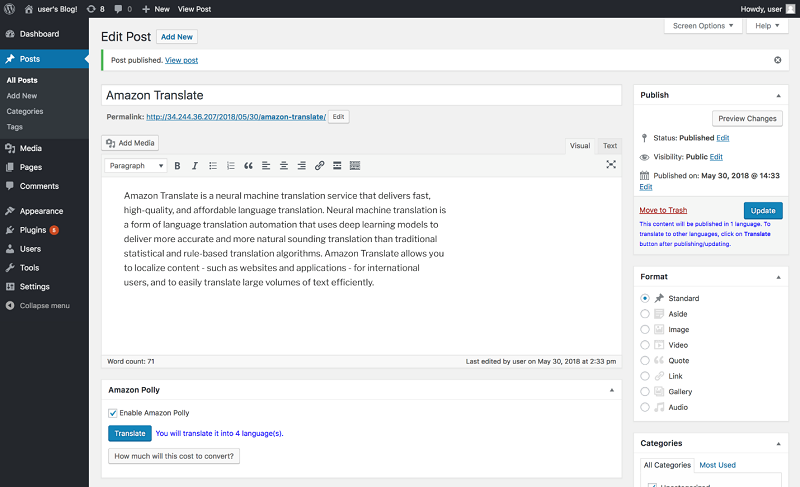The width and height of the screenshot is (800, 487).
Task: Open the All Categories tab
Action: point(667,465)
